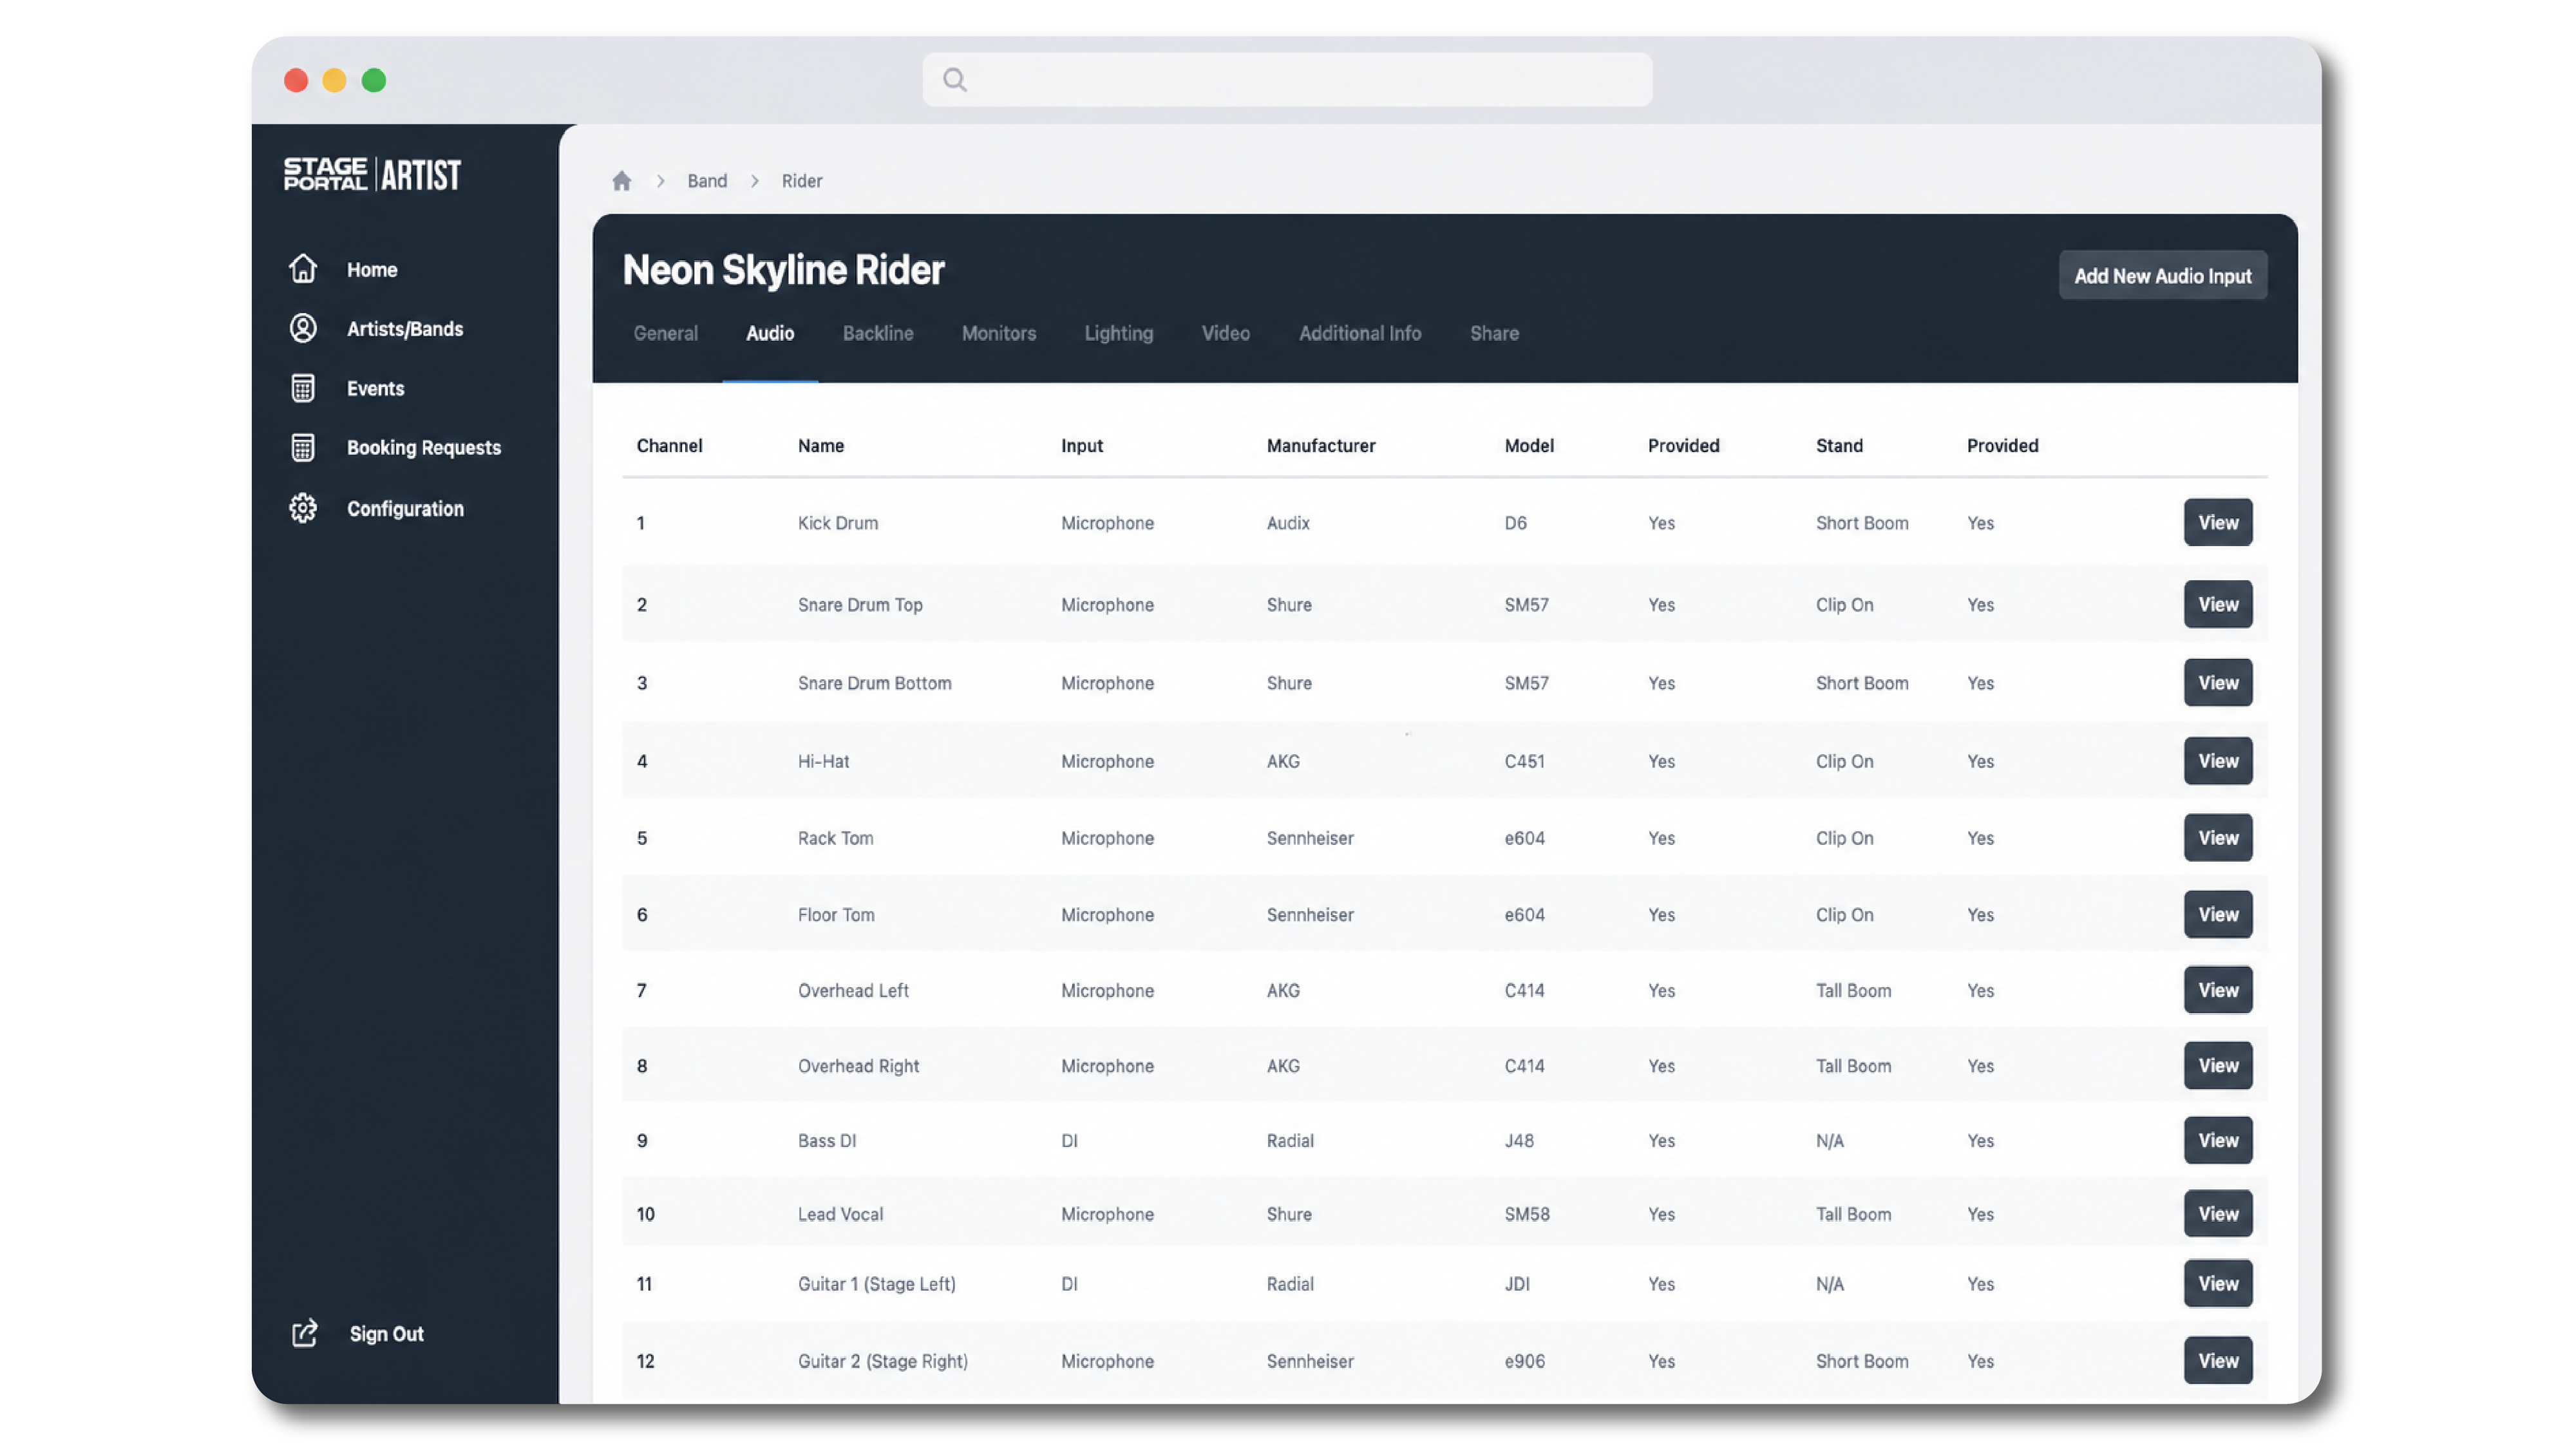
Task: Open the Home sidebar icon
Action: coord(303,269)
